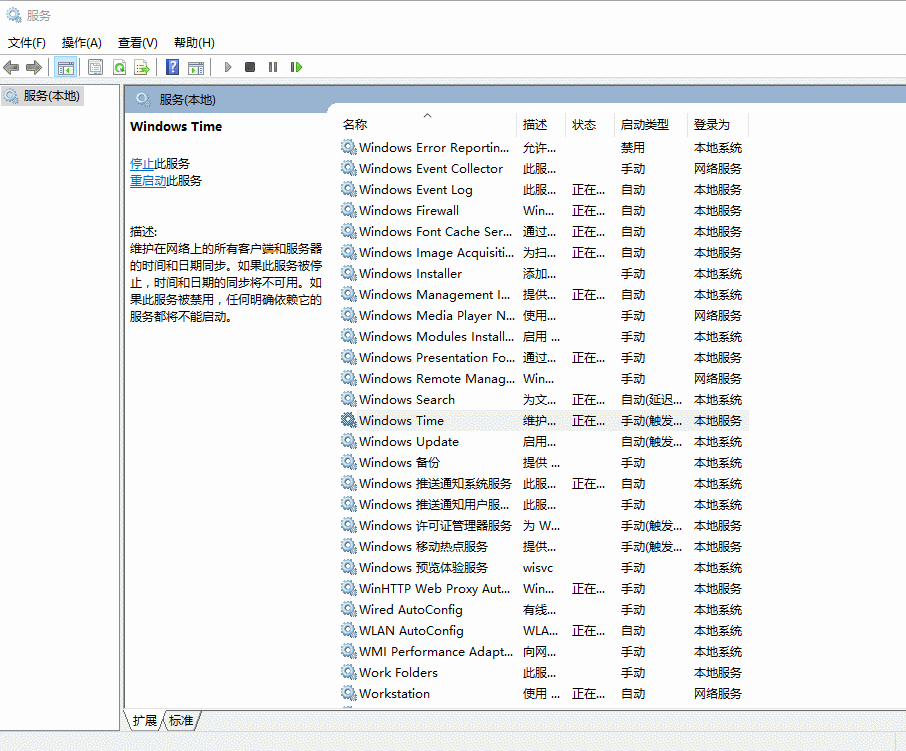This screenshot has width=906, height=751.
Task: Click the Export List toolbar icon
Action: click(141, 66)
